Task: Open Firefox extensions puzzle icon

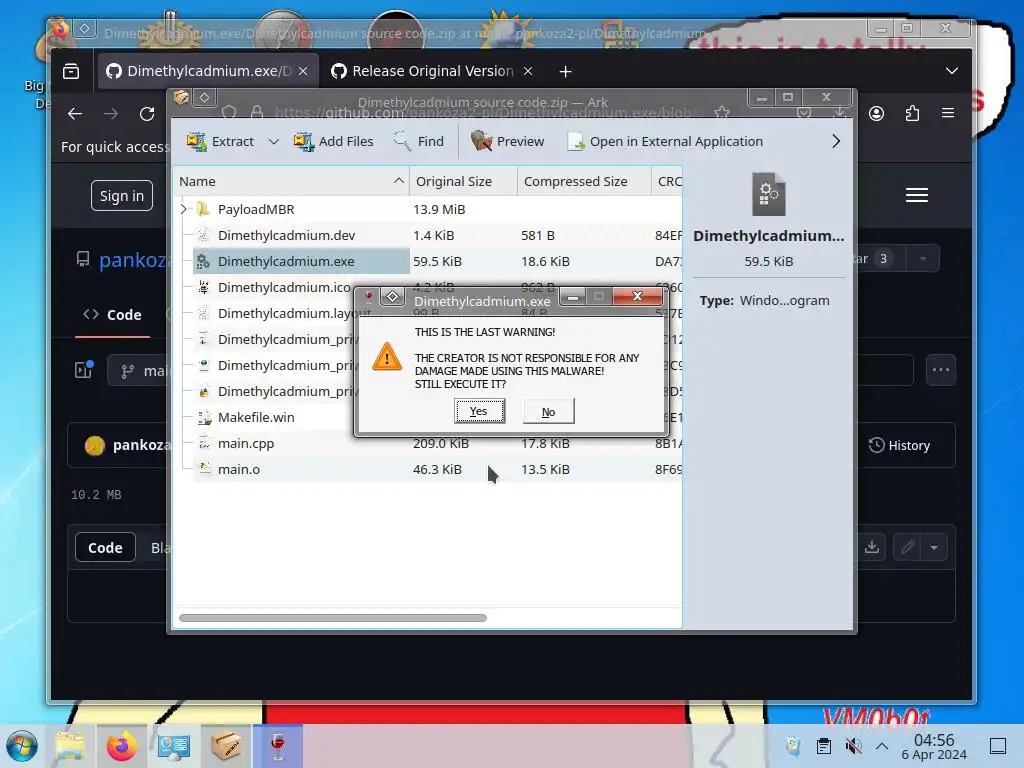Action: click(912, 114)
